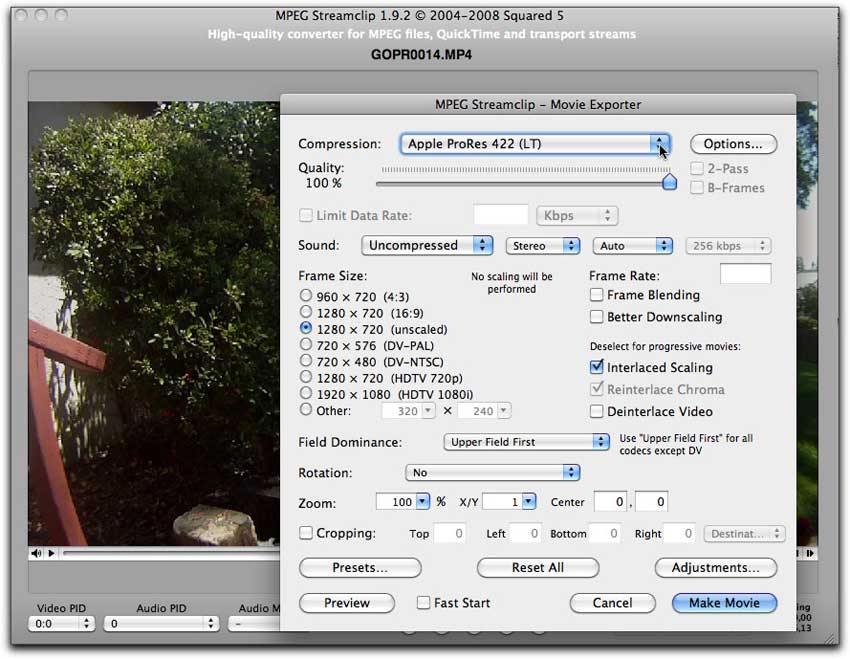850x659 pixels.
Task: Enable the Better Downscaling checkbox
Action: coord(596,316)
